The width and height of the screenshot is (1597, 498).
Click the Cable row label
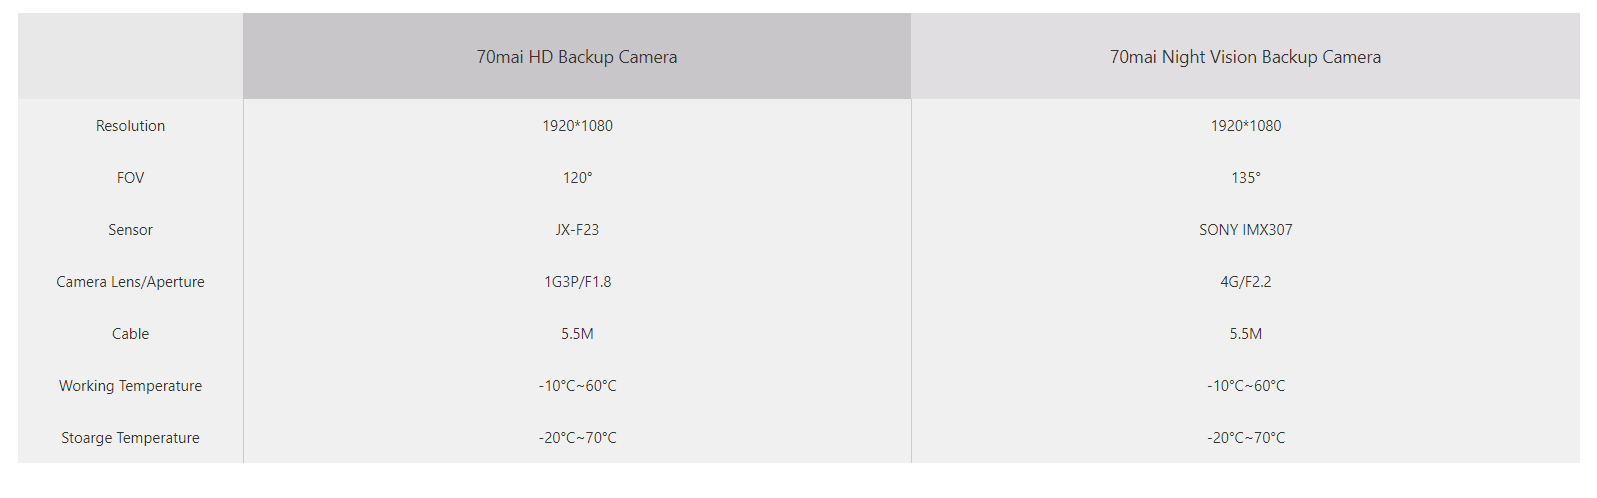coord(130,334)
